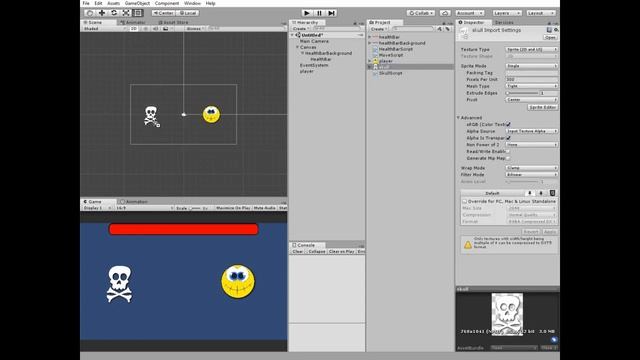Screen dimensions: 640x360
Task: Open the Window menu
Action: 192,3
